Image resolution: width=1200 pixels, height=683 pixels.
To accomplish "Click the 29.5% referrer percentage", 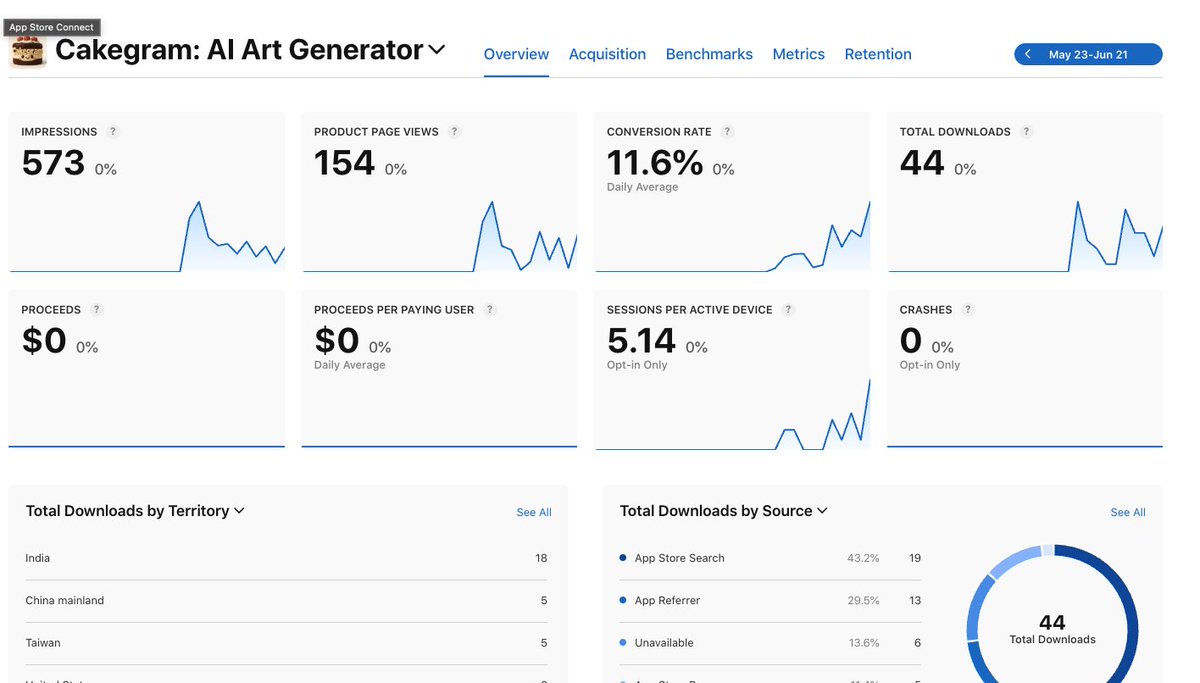I will tap(863, 600).
